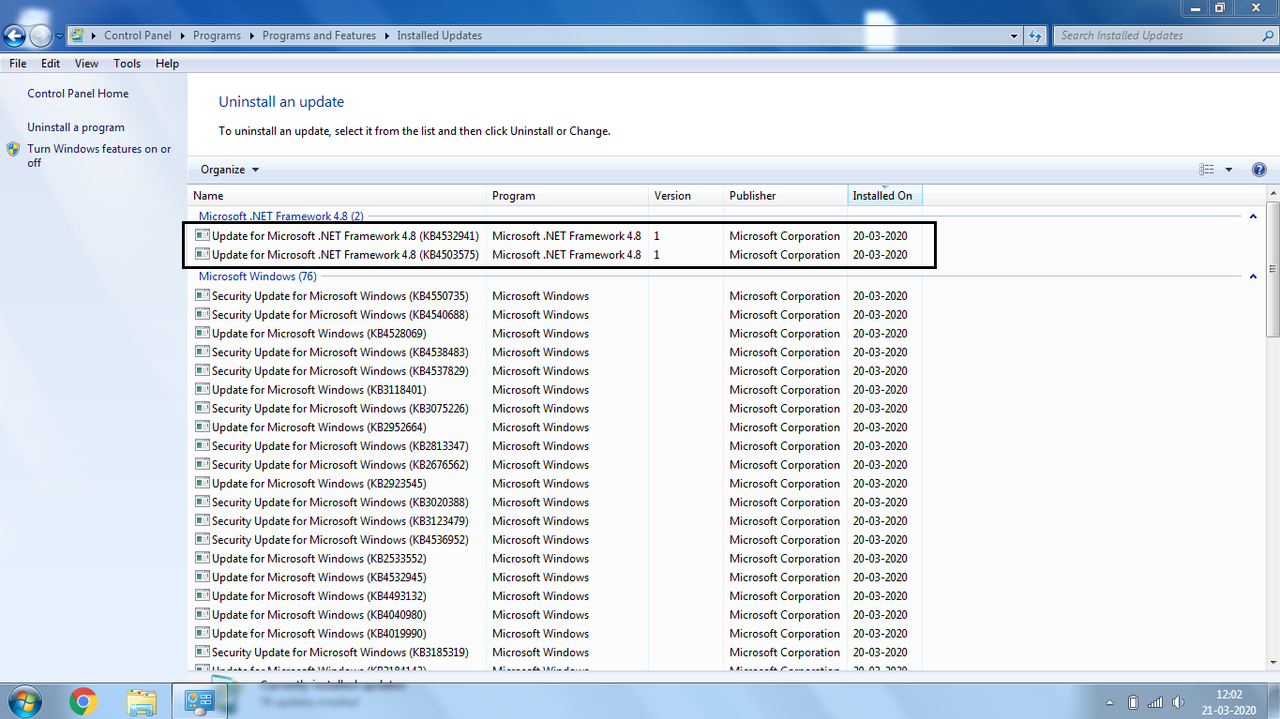Click the Back navigation arrow
The height and width of the screenshot is (719, 1280).
14,37
